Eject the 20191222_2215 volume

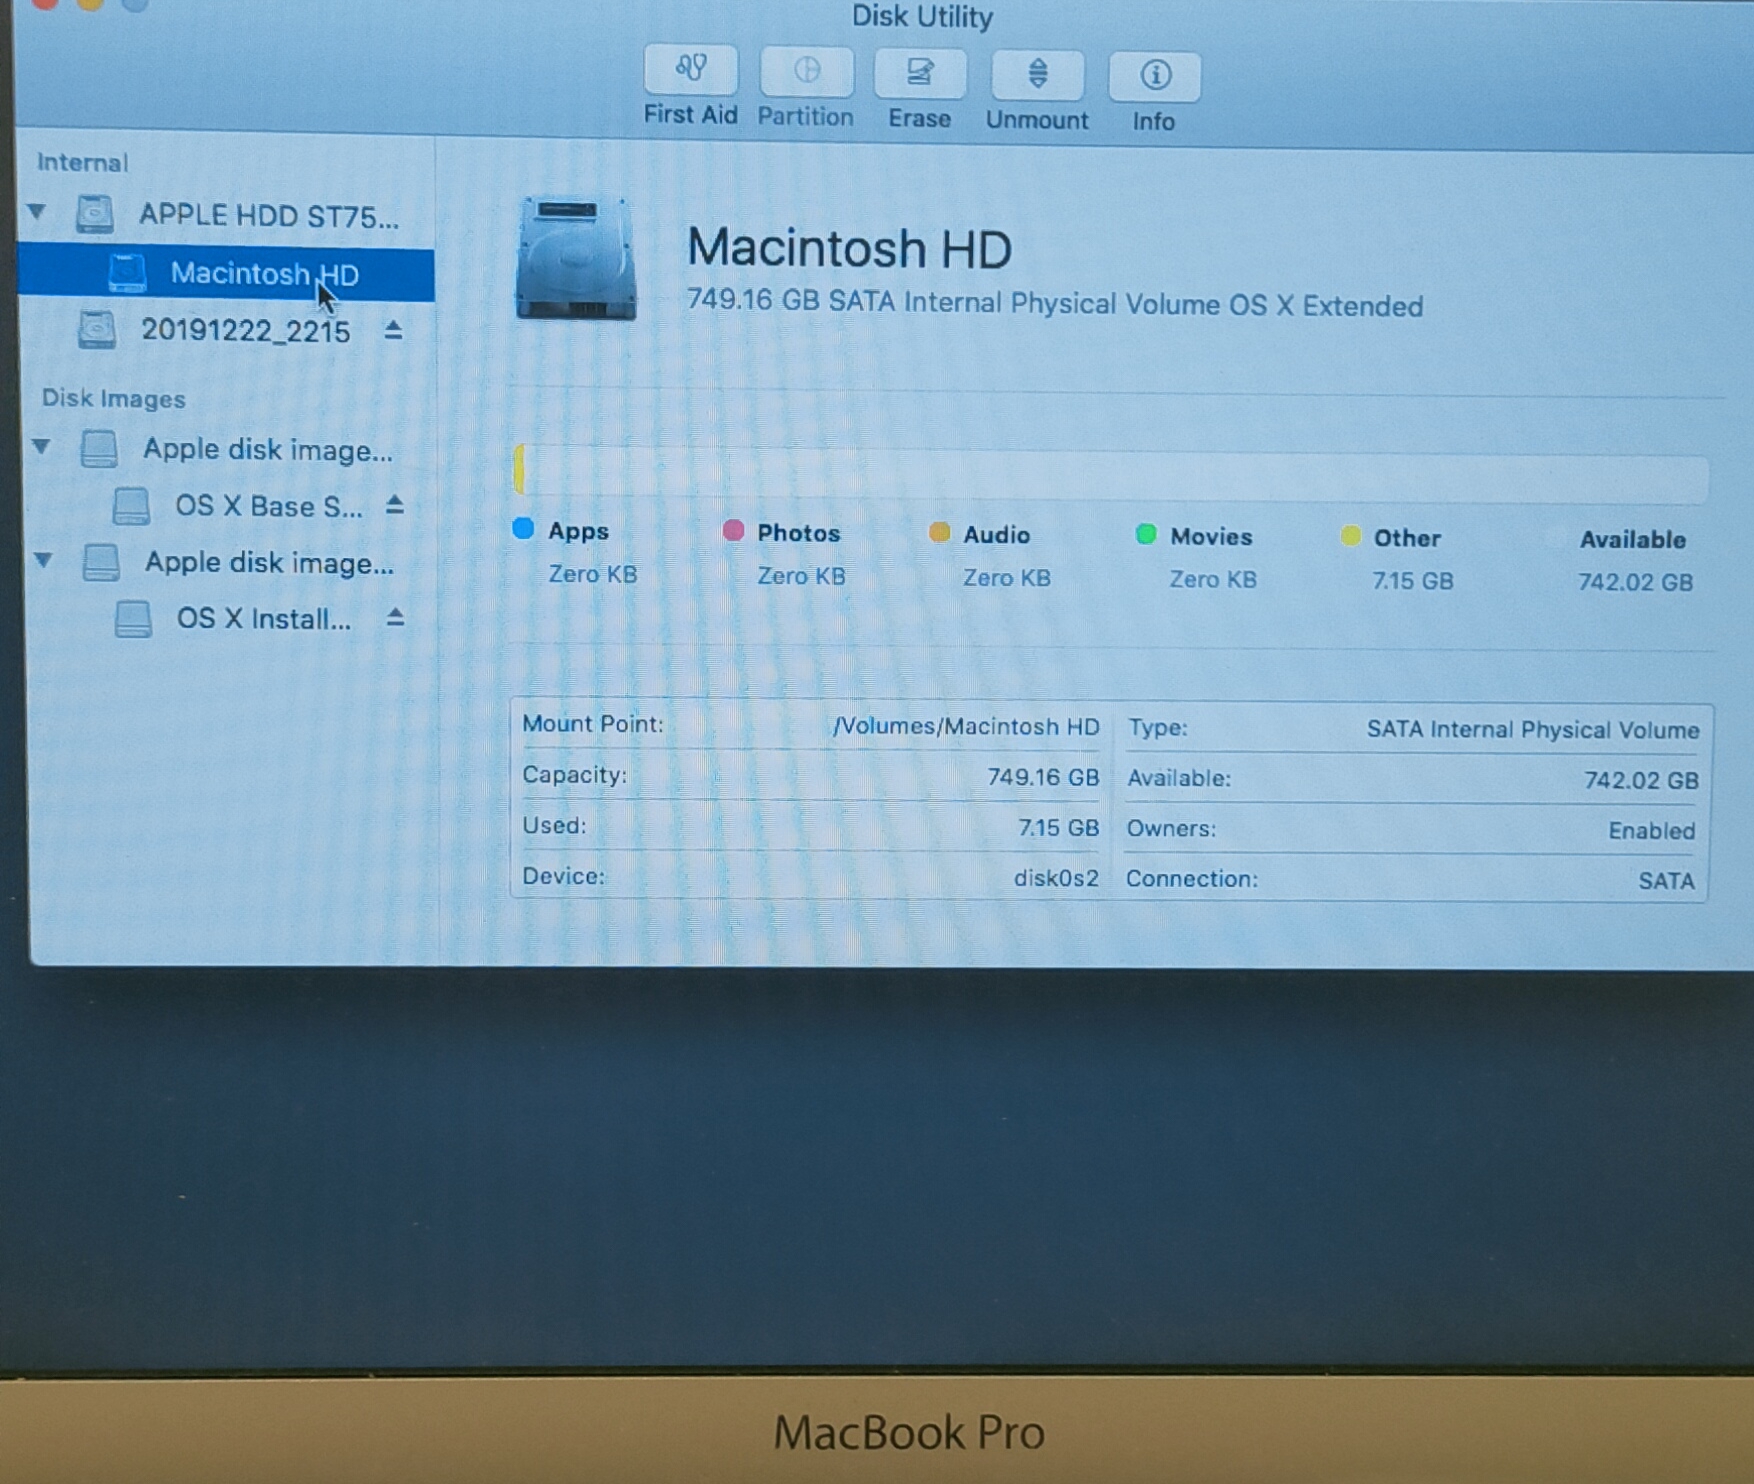tap(393, 330)
